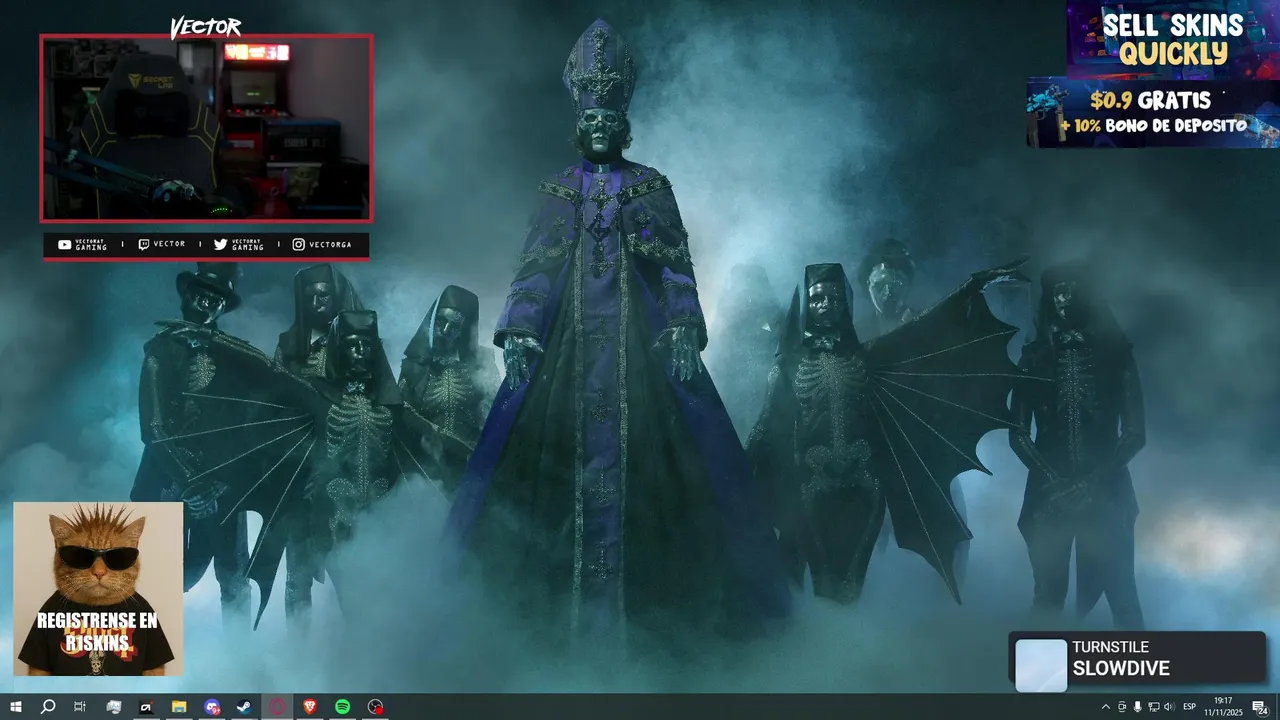Click the TURNSTILE artist text
Screen dimensions: 1280x720
point(1110,648)
